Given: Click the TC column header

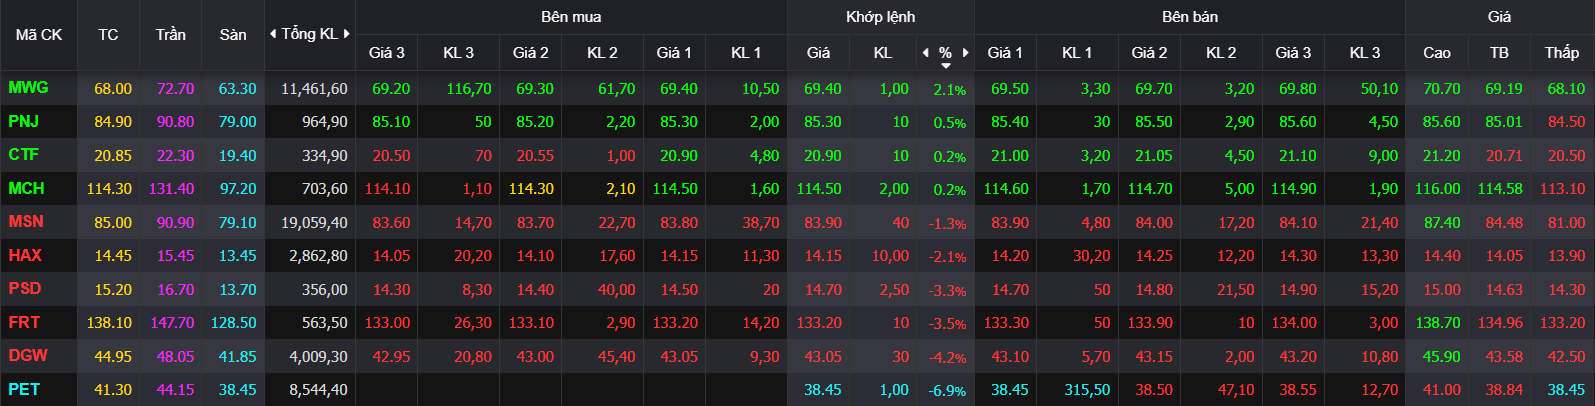Looking at the screenshot, I should [108, 35].
